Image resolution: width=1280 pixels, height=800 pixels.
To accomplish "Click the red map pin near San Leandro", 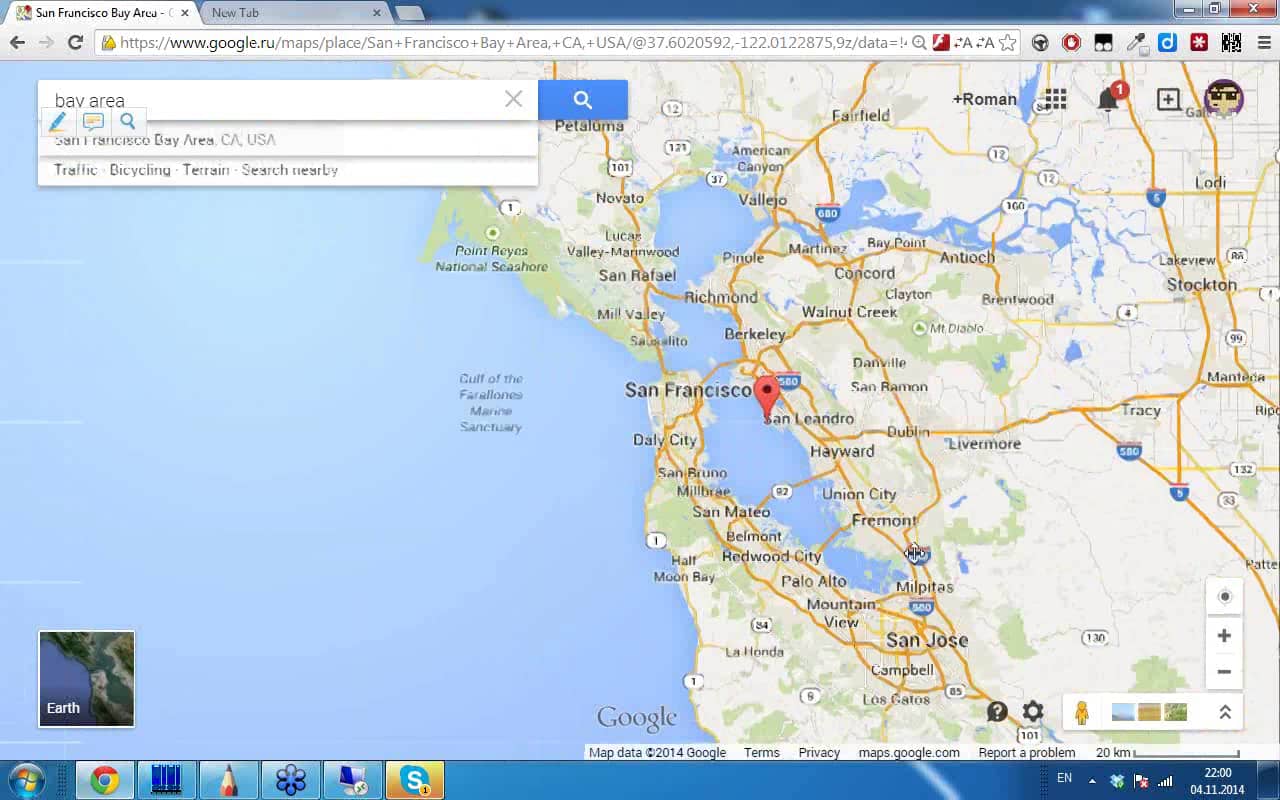I will point(767,396).
